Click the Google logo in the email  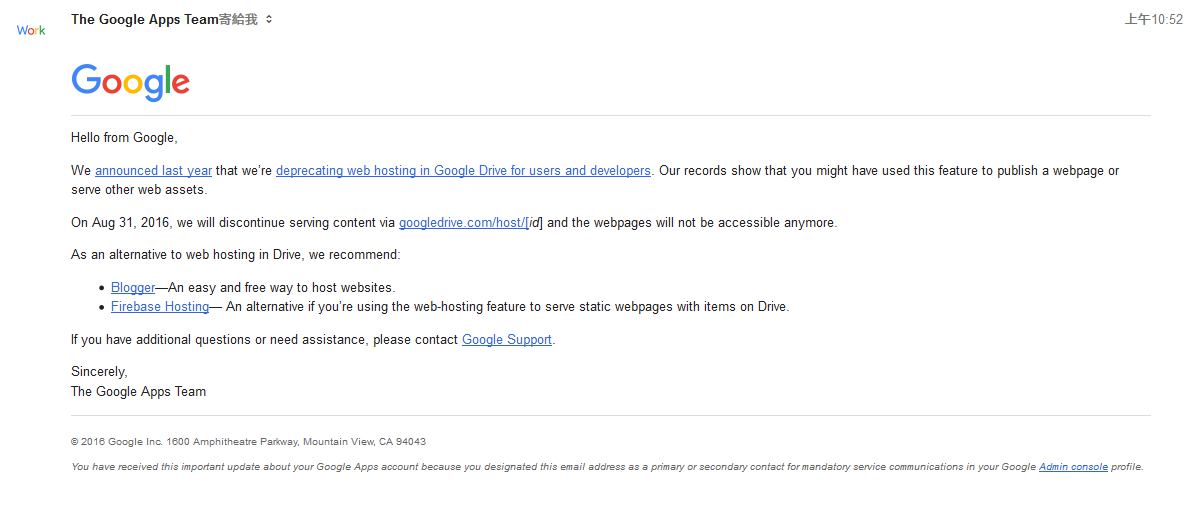130,82
